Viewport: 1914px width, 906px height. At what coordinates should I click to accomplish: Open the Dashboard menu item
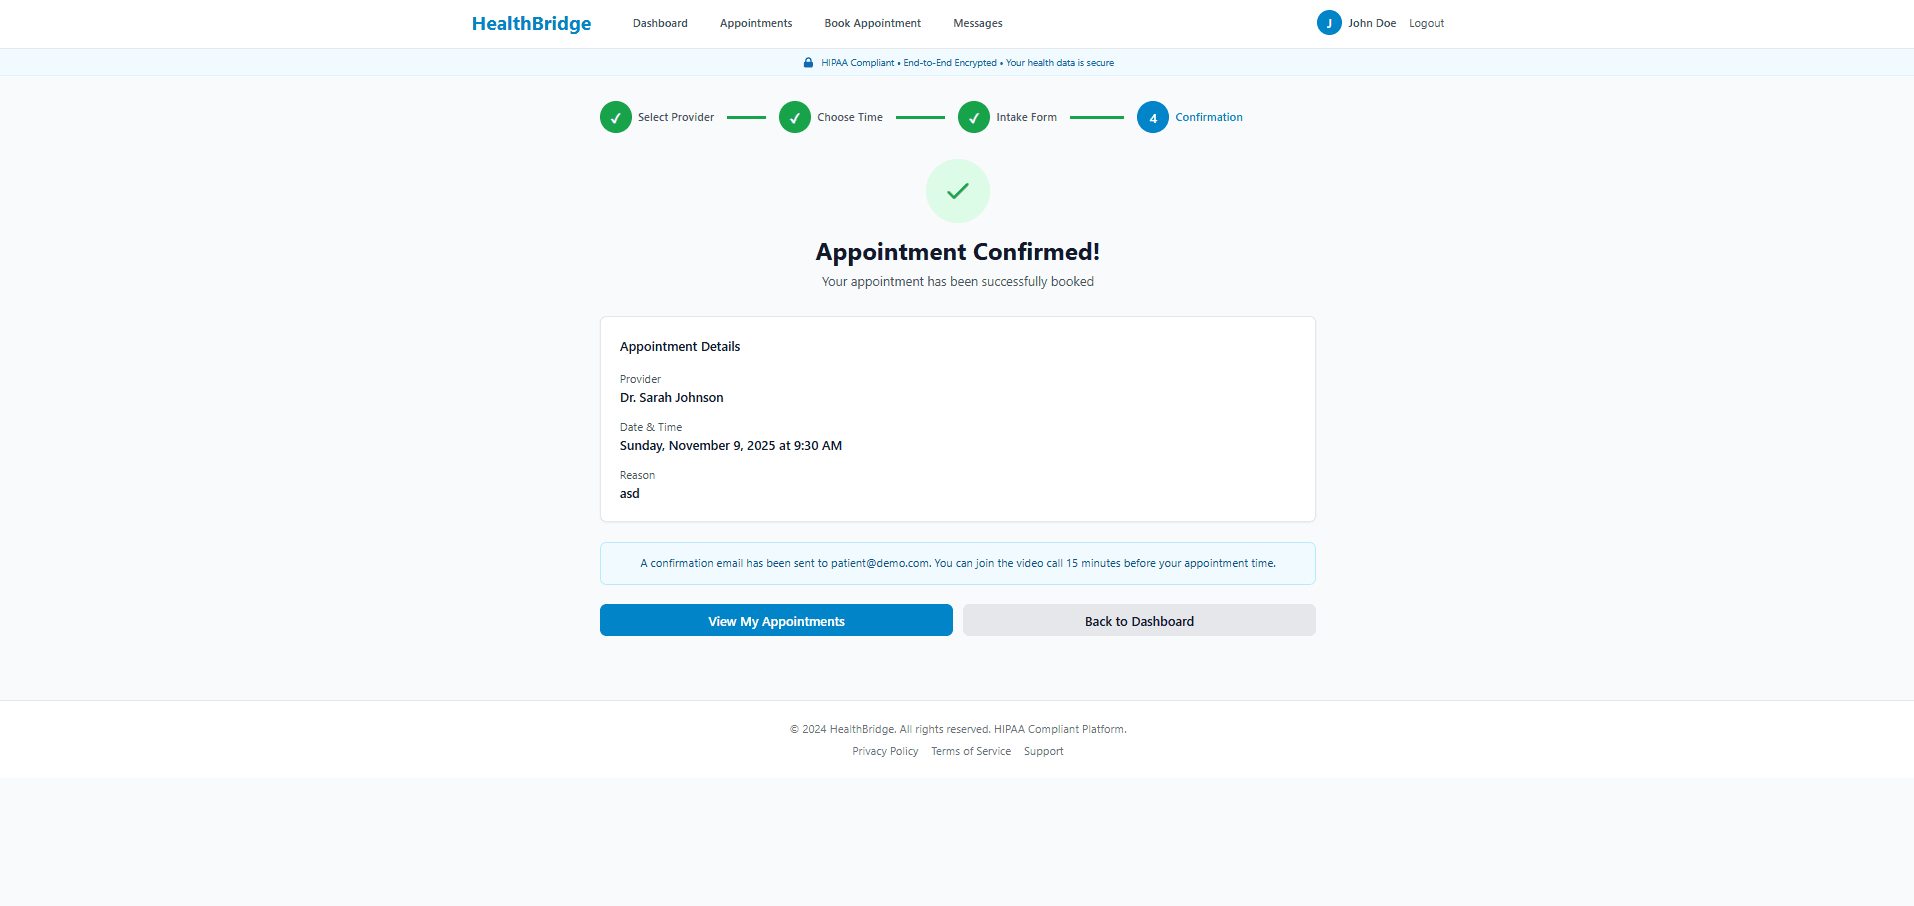pos(660,23)
